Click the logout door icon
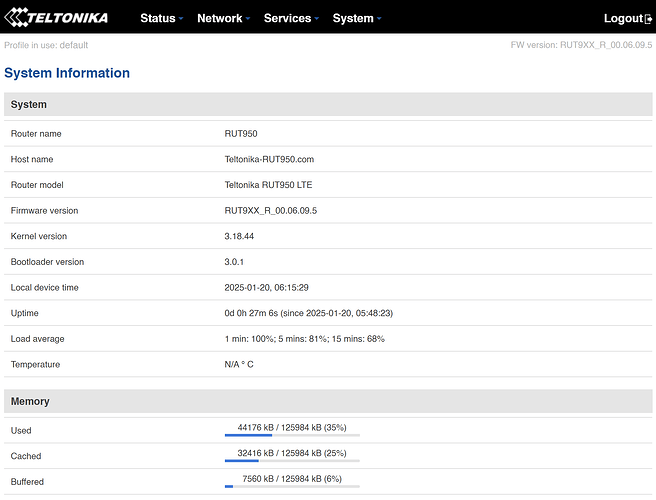The height and width of the screenshot is (500, 656). (x=648, y=19)
